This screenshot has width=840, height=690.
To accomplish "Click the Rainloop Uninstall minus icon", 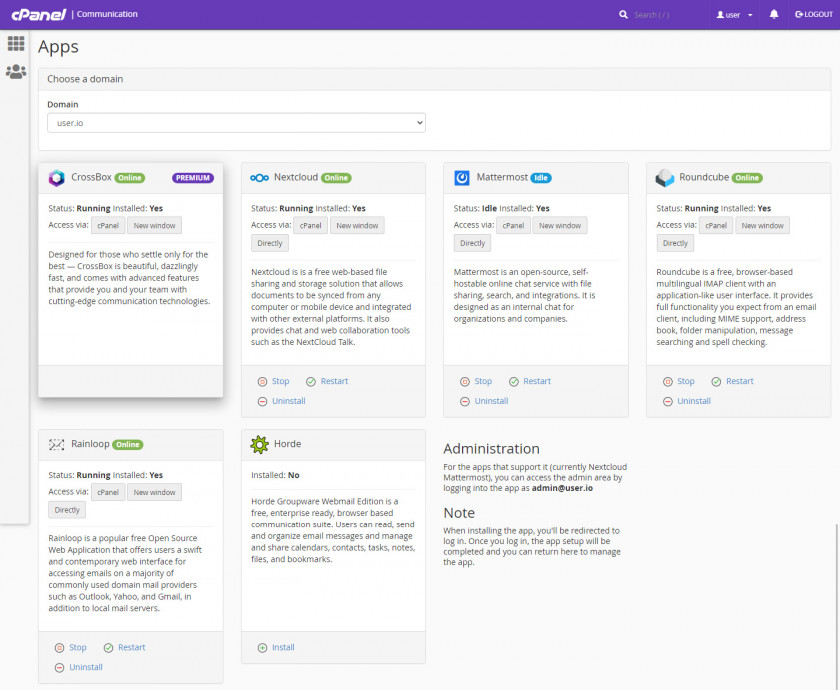I will [59, 668].
